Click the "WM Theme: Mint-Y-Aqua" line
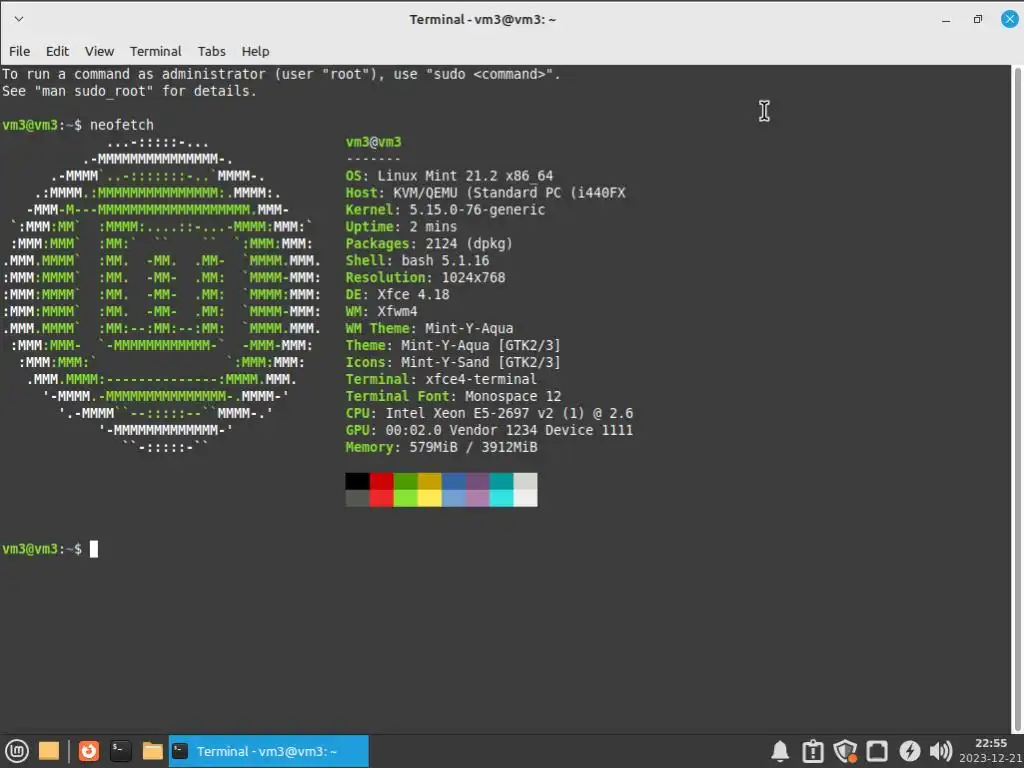The image size is (1024, 768). point(429,328)
